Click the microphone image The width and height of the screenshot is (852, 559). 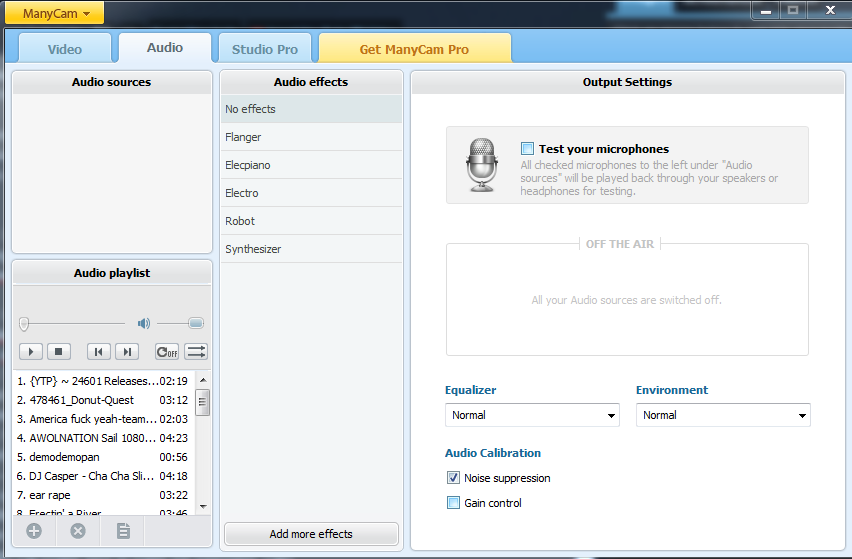pyautogui.click(x=481, y=165)
